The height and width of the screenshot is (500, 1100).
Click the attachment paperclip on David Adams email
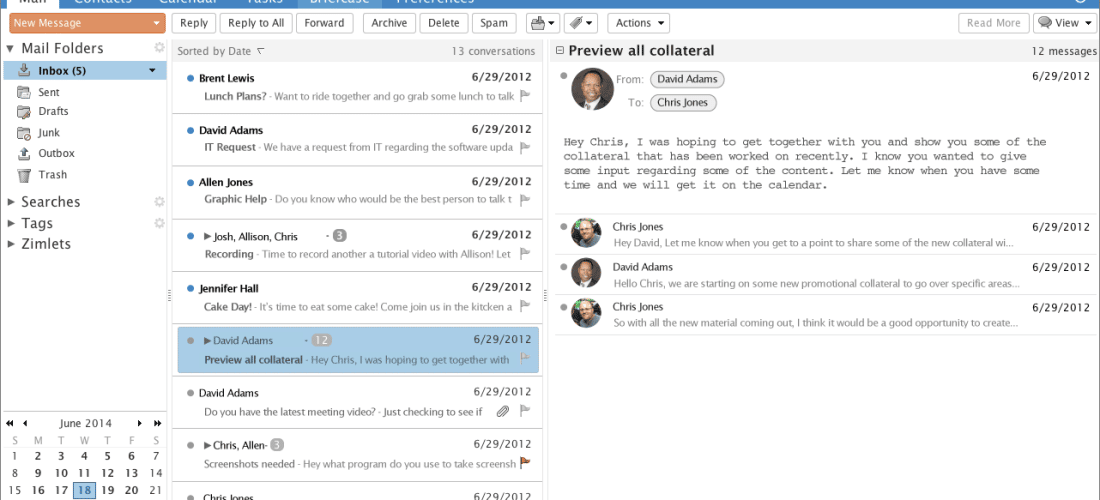tap(502, 411)
